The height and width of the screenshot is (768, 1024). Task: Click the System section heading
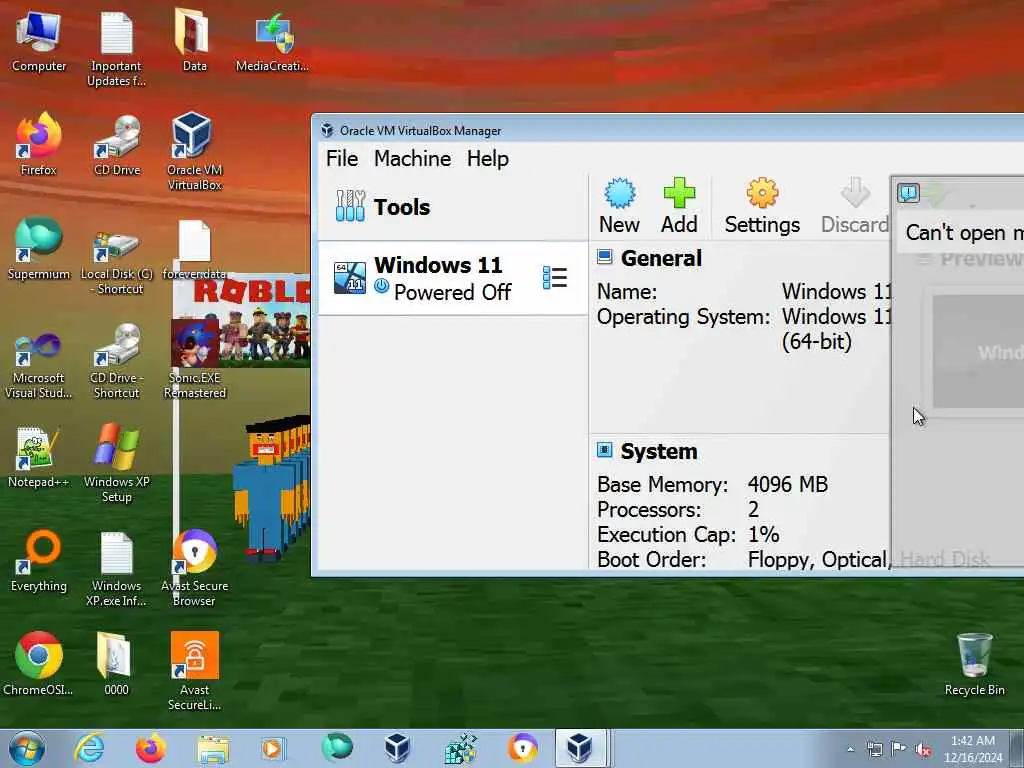(x=658, y=451)
